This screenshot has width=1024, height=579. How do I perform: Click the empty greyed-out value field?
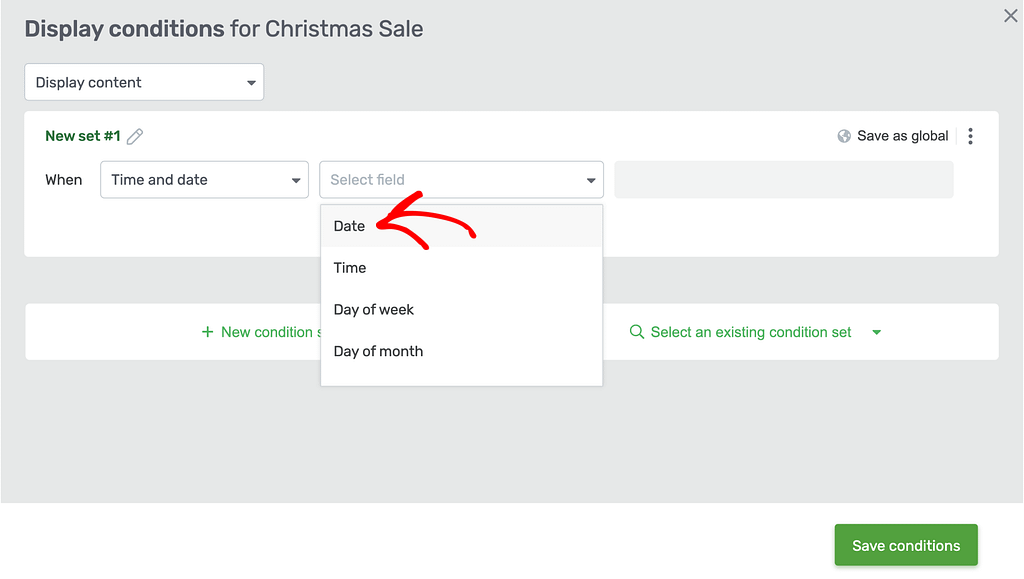[784, 180]
